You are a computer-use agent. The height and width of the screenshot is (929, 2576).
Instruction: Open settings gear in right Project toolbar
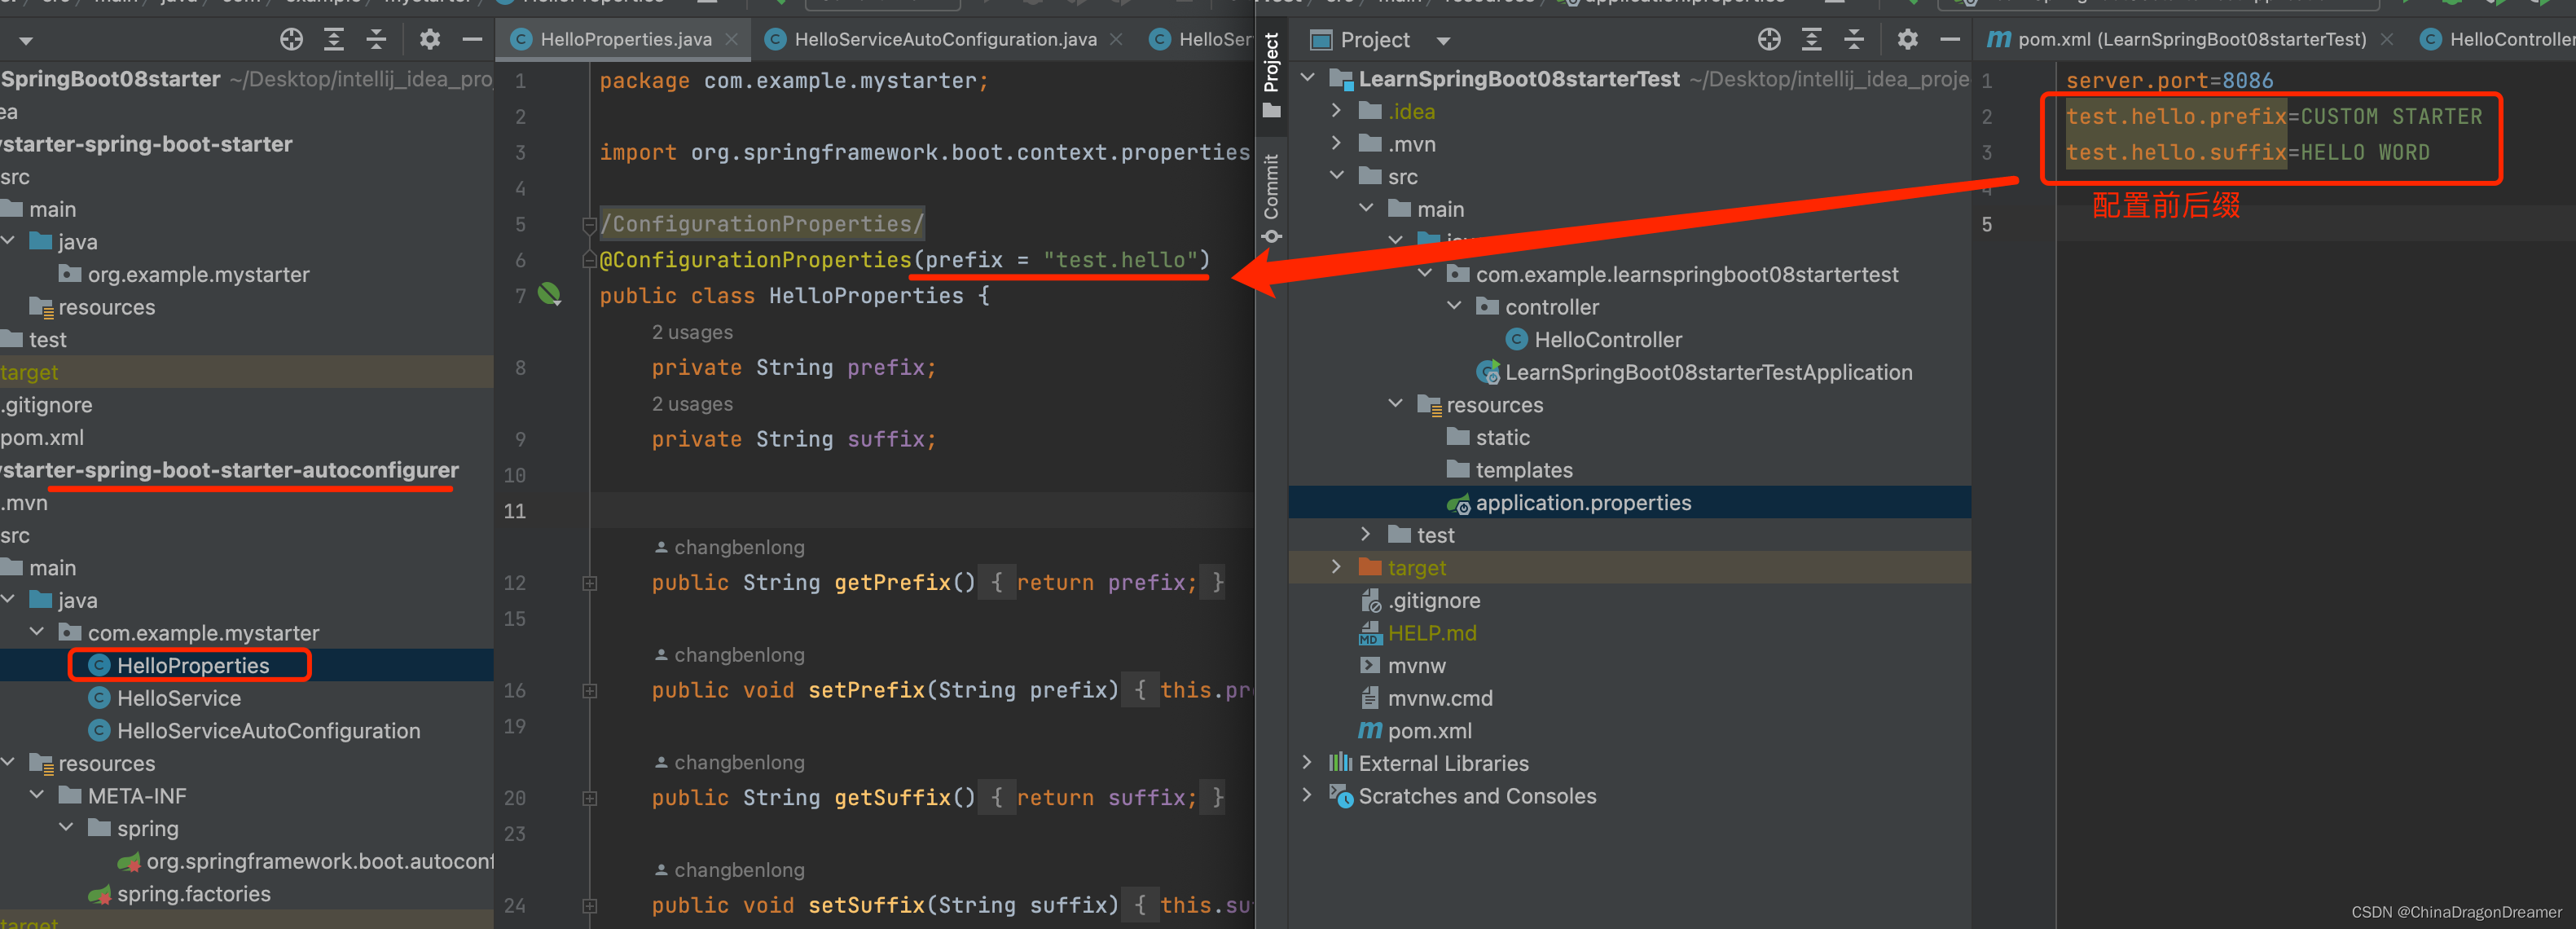1908,39
